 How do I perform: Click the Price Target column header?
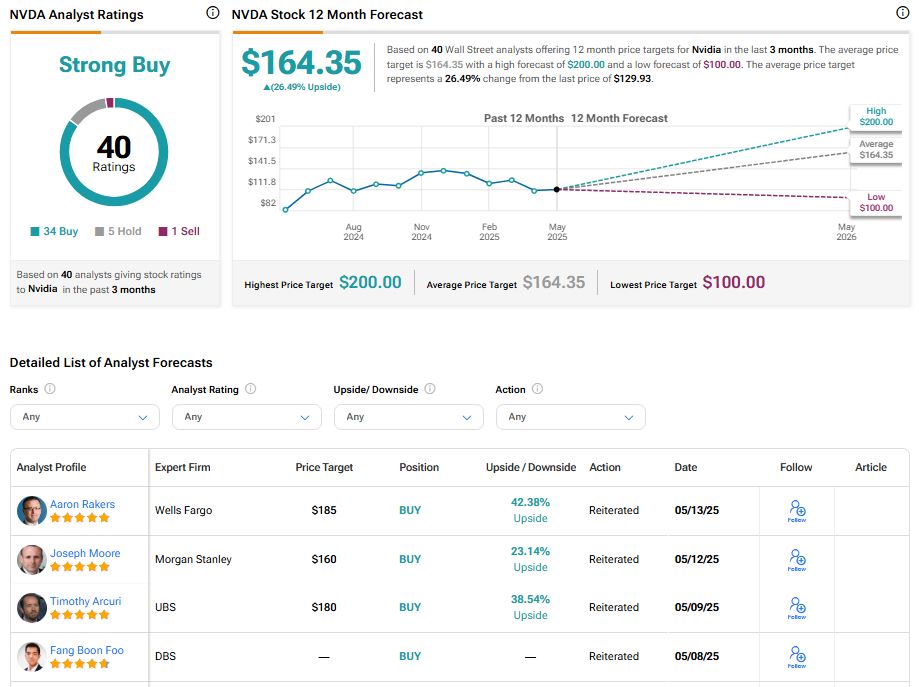324,467
